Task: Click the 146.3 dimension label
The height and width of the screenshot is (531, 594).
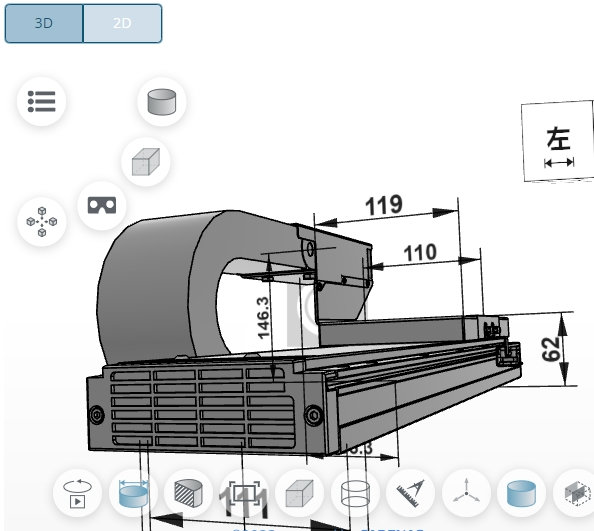Action: (263, 317)
